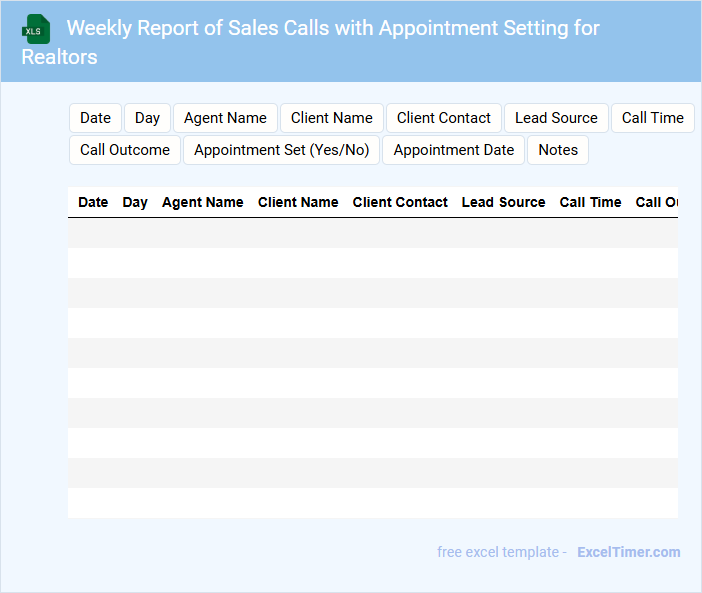The image size is (702, 593).
Task: Choose the Client Contact tag
Action: [x=443, y=118]
